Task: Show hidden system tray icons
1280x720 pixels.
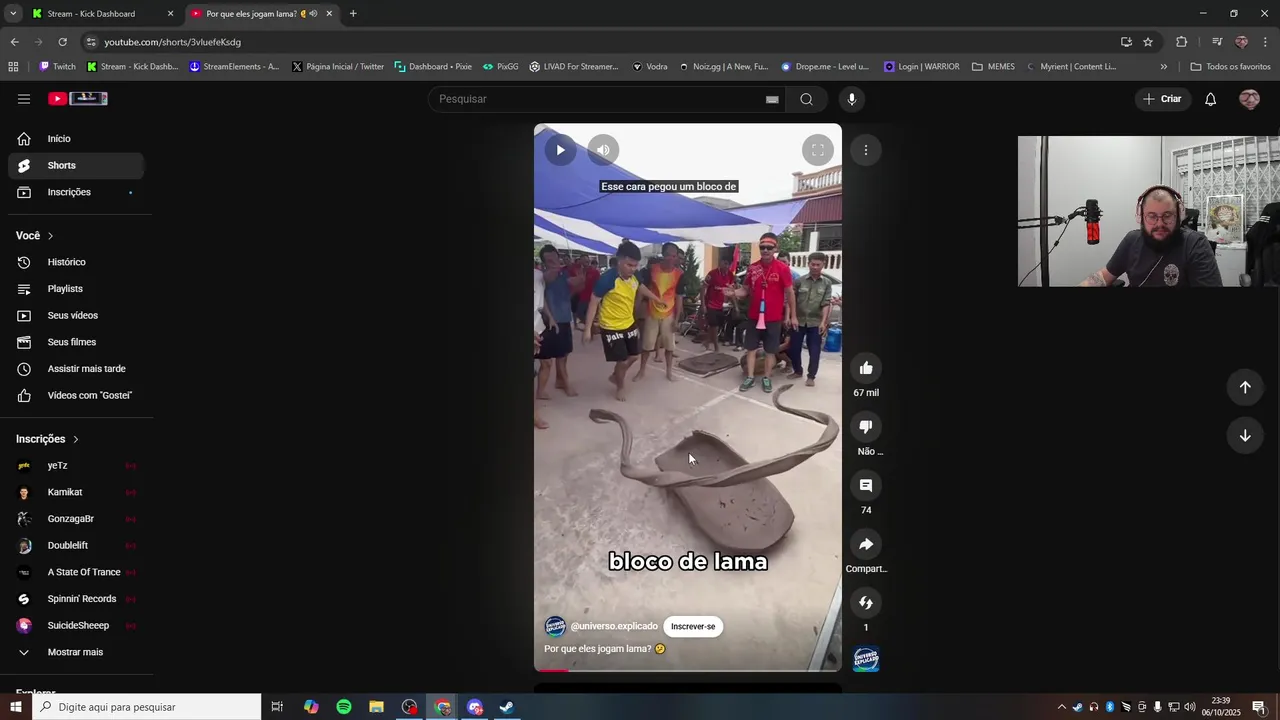Action: point(1061,707)
